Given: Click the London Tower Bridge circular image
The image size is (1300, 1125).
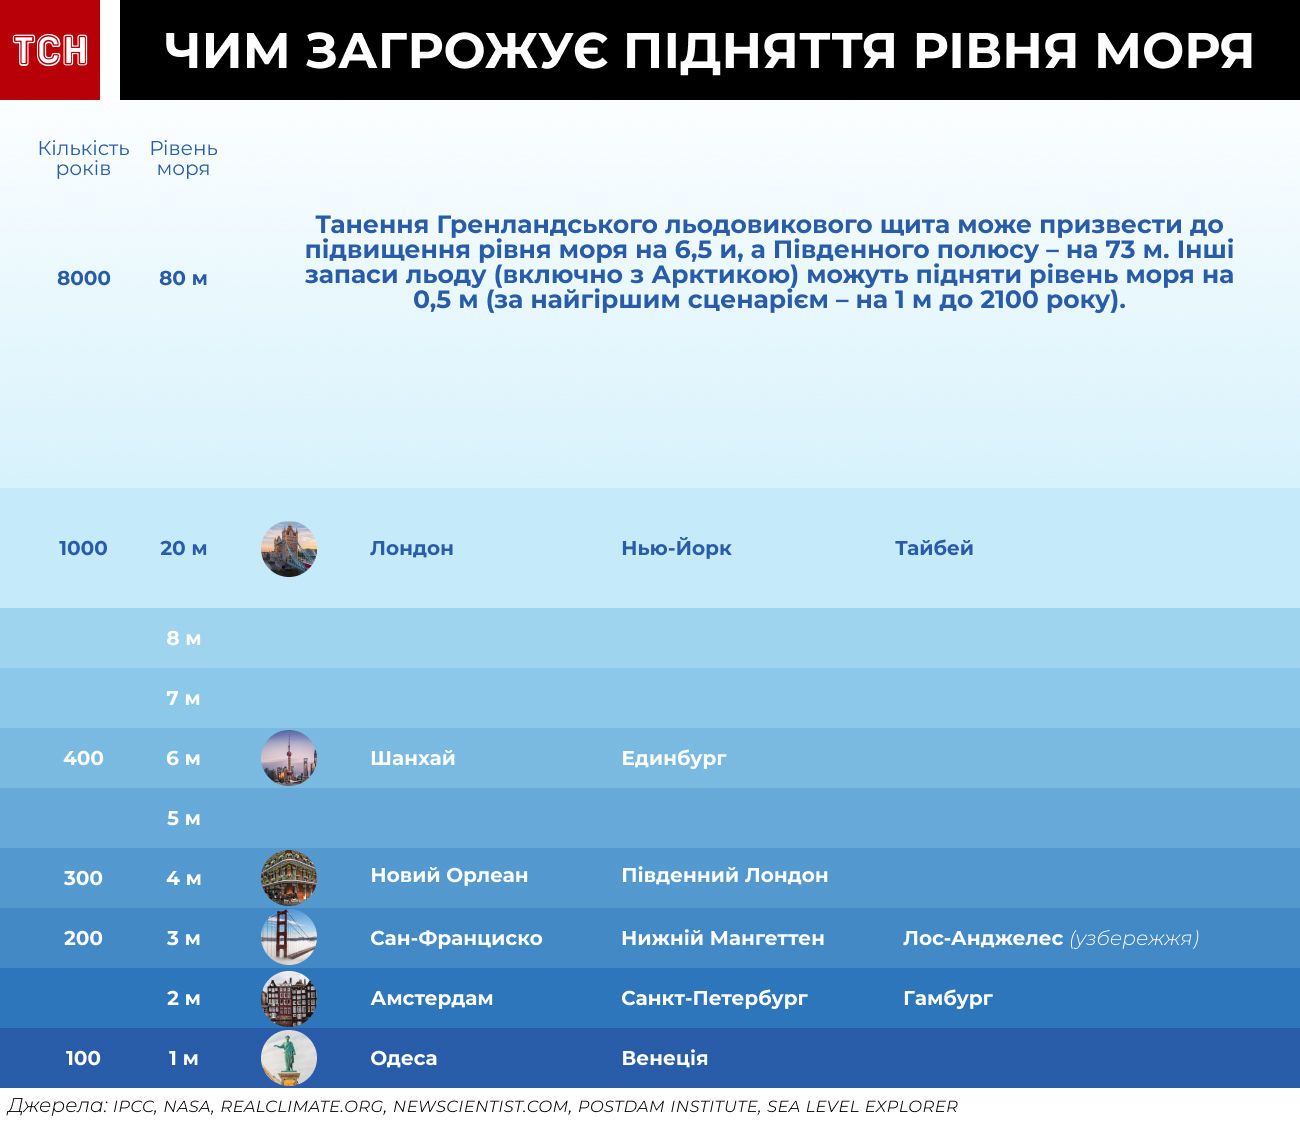Looking at the screenshot, I should [x=289, y=549].
